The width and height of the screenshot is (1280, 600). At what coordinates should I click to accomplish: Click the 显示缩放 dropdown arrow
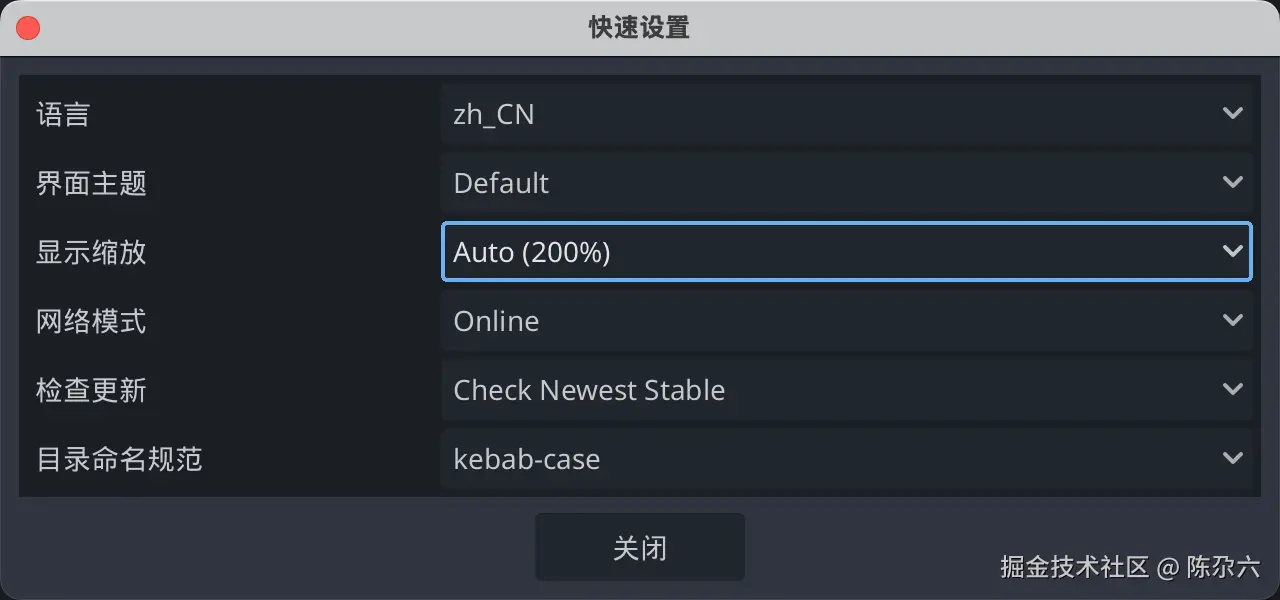(1232, 252)
